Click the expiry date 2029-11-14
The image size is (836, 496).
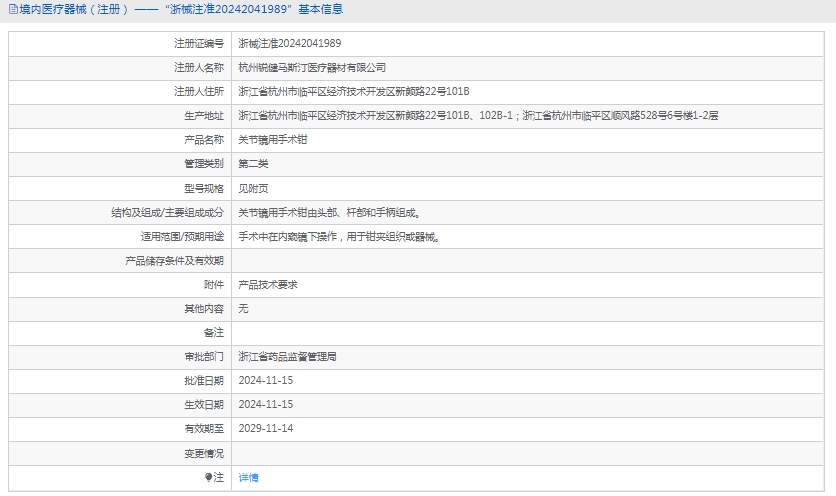click(265, 428)
